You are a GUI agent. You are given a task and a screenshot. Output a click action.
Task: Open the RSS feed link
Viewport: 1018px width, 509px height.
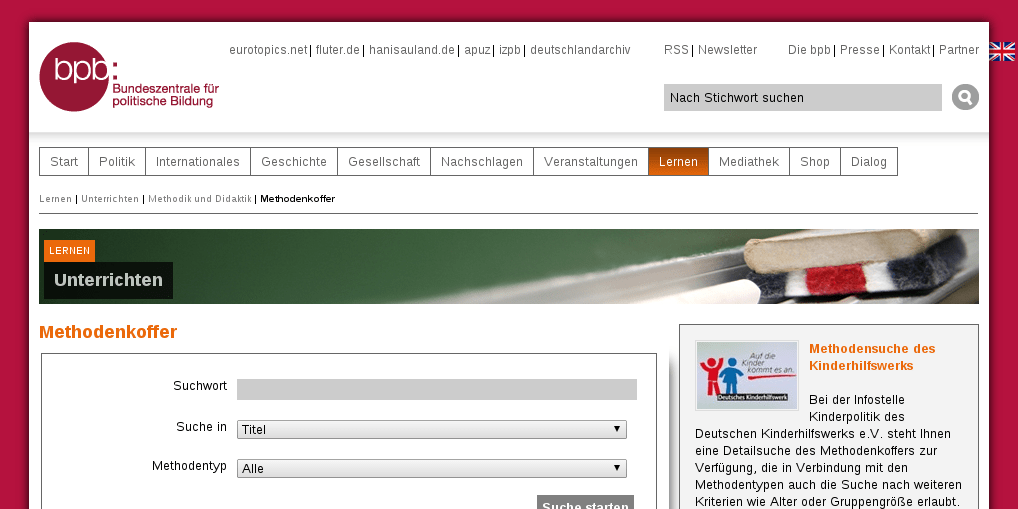click(676, 50)
